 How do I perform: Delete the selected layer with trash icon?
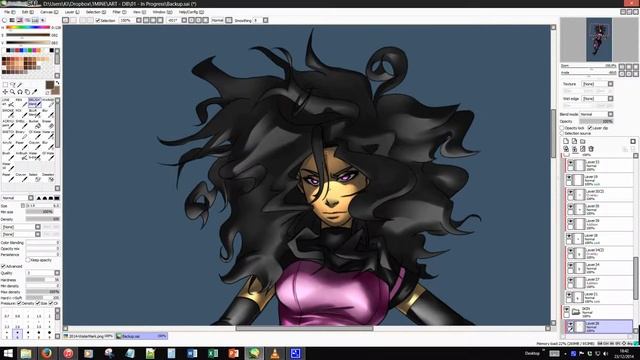click(x=591, y=149)
